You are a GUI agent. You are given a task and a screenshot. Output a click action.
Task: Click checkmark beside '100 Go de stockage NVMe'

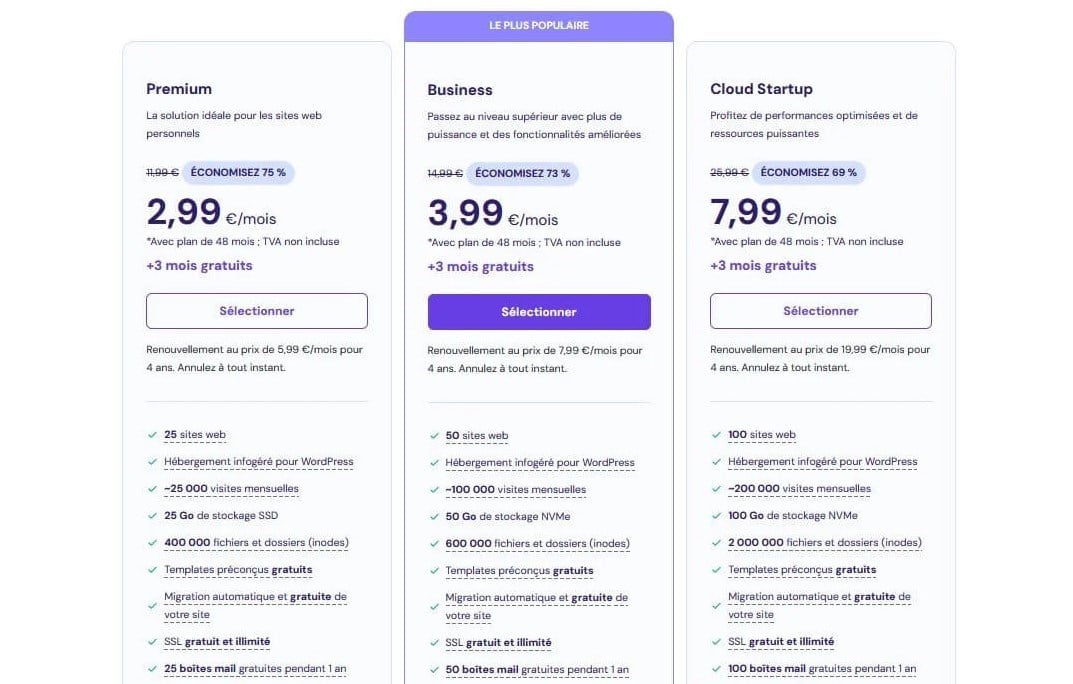(x=716, y=516)
